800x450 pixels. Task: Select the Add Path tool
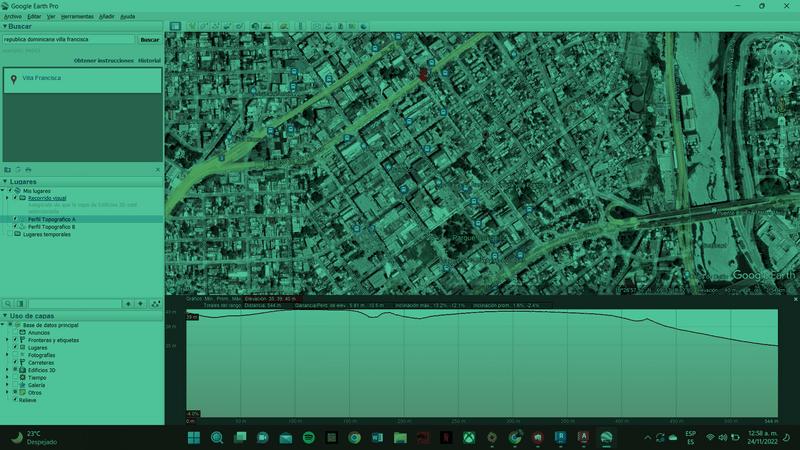click(215, 26)
